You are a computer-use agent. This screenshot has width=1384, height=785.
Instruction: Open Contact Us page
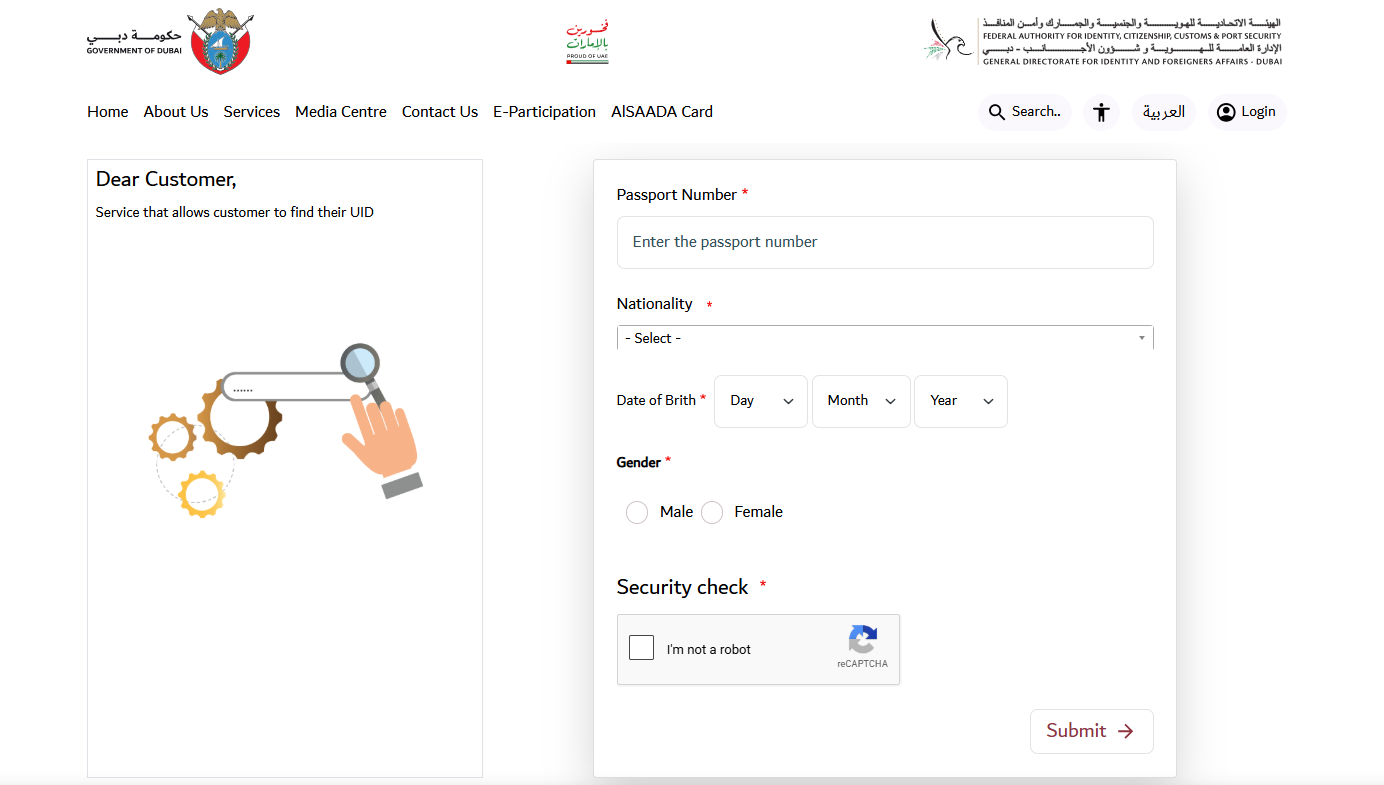pyautogui.click(x=440, y=112)
